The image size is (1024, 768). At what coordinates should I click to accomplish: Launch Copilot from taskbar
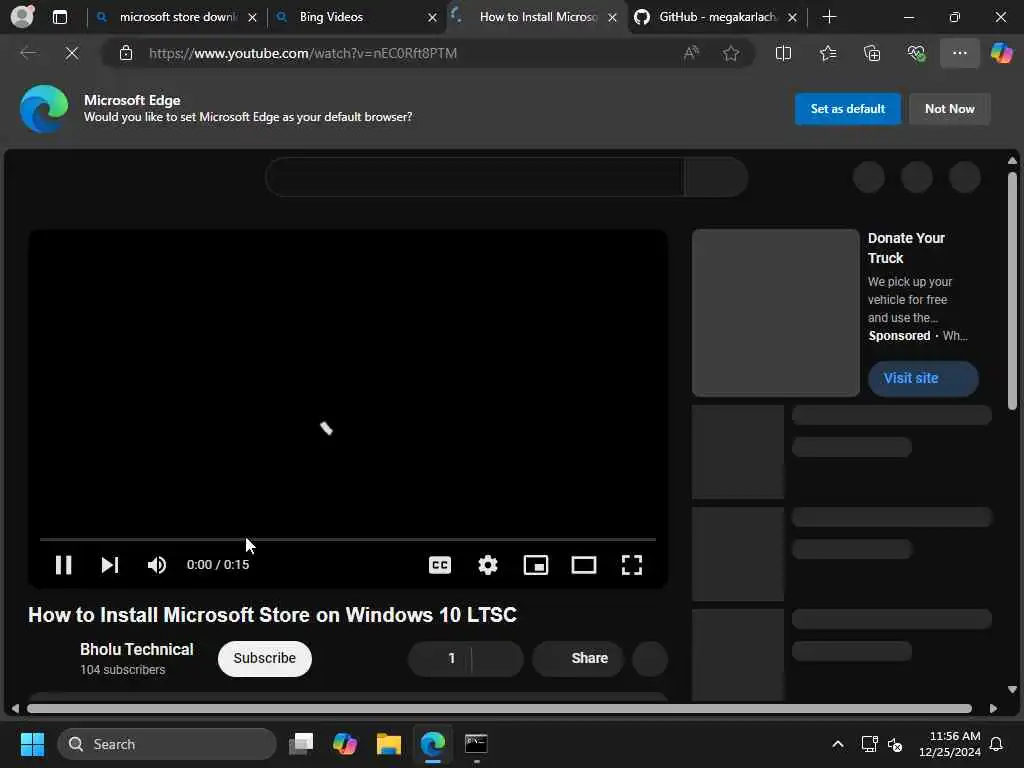345,744
